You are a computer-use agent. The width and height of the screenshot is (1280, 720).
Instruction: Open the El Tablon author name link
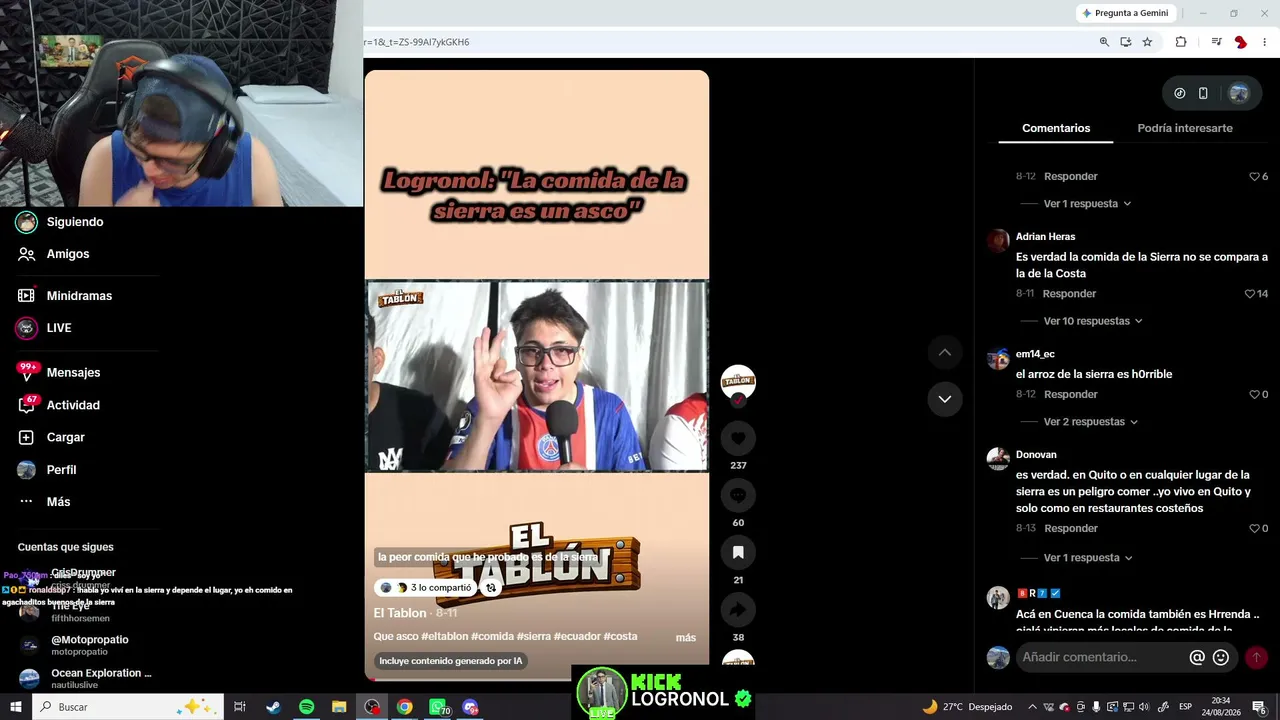pos(400,613)
